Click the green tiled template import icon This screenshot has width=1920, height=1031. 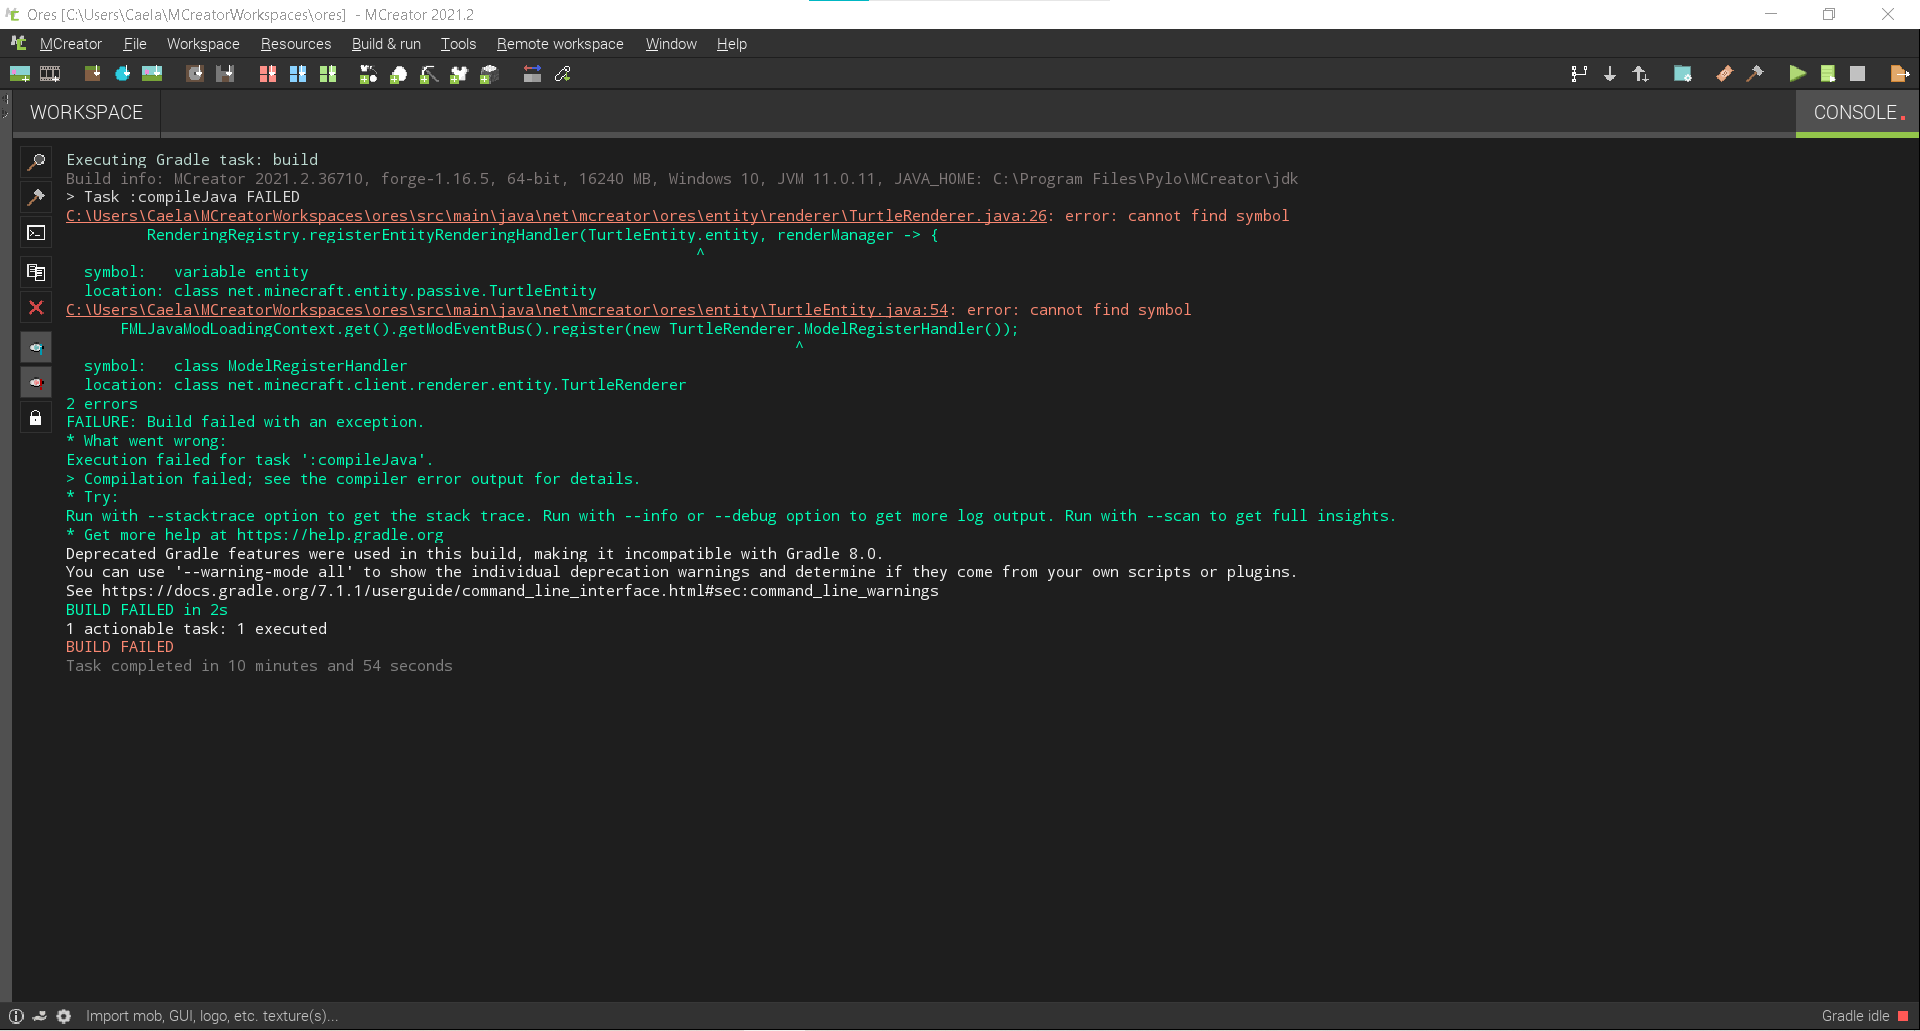point(328,74)
